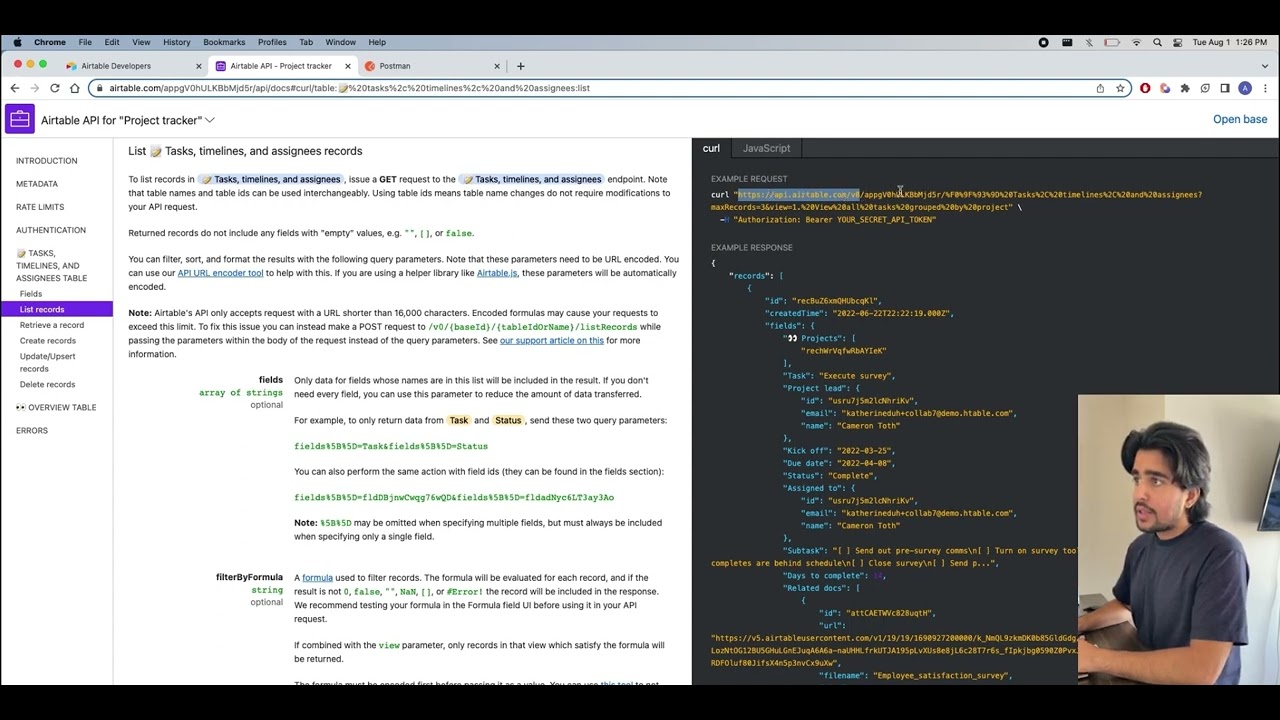This screenshot has height=720, width=1280.
Task: Select the curl code tab
Action: point(711,148)
